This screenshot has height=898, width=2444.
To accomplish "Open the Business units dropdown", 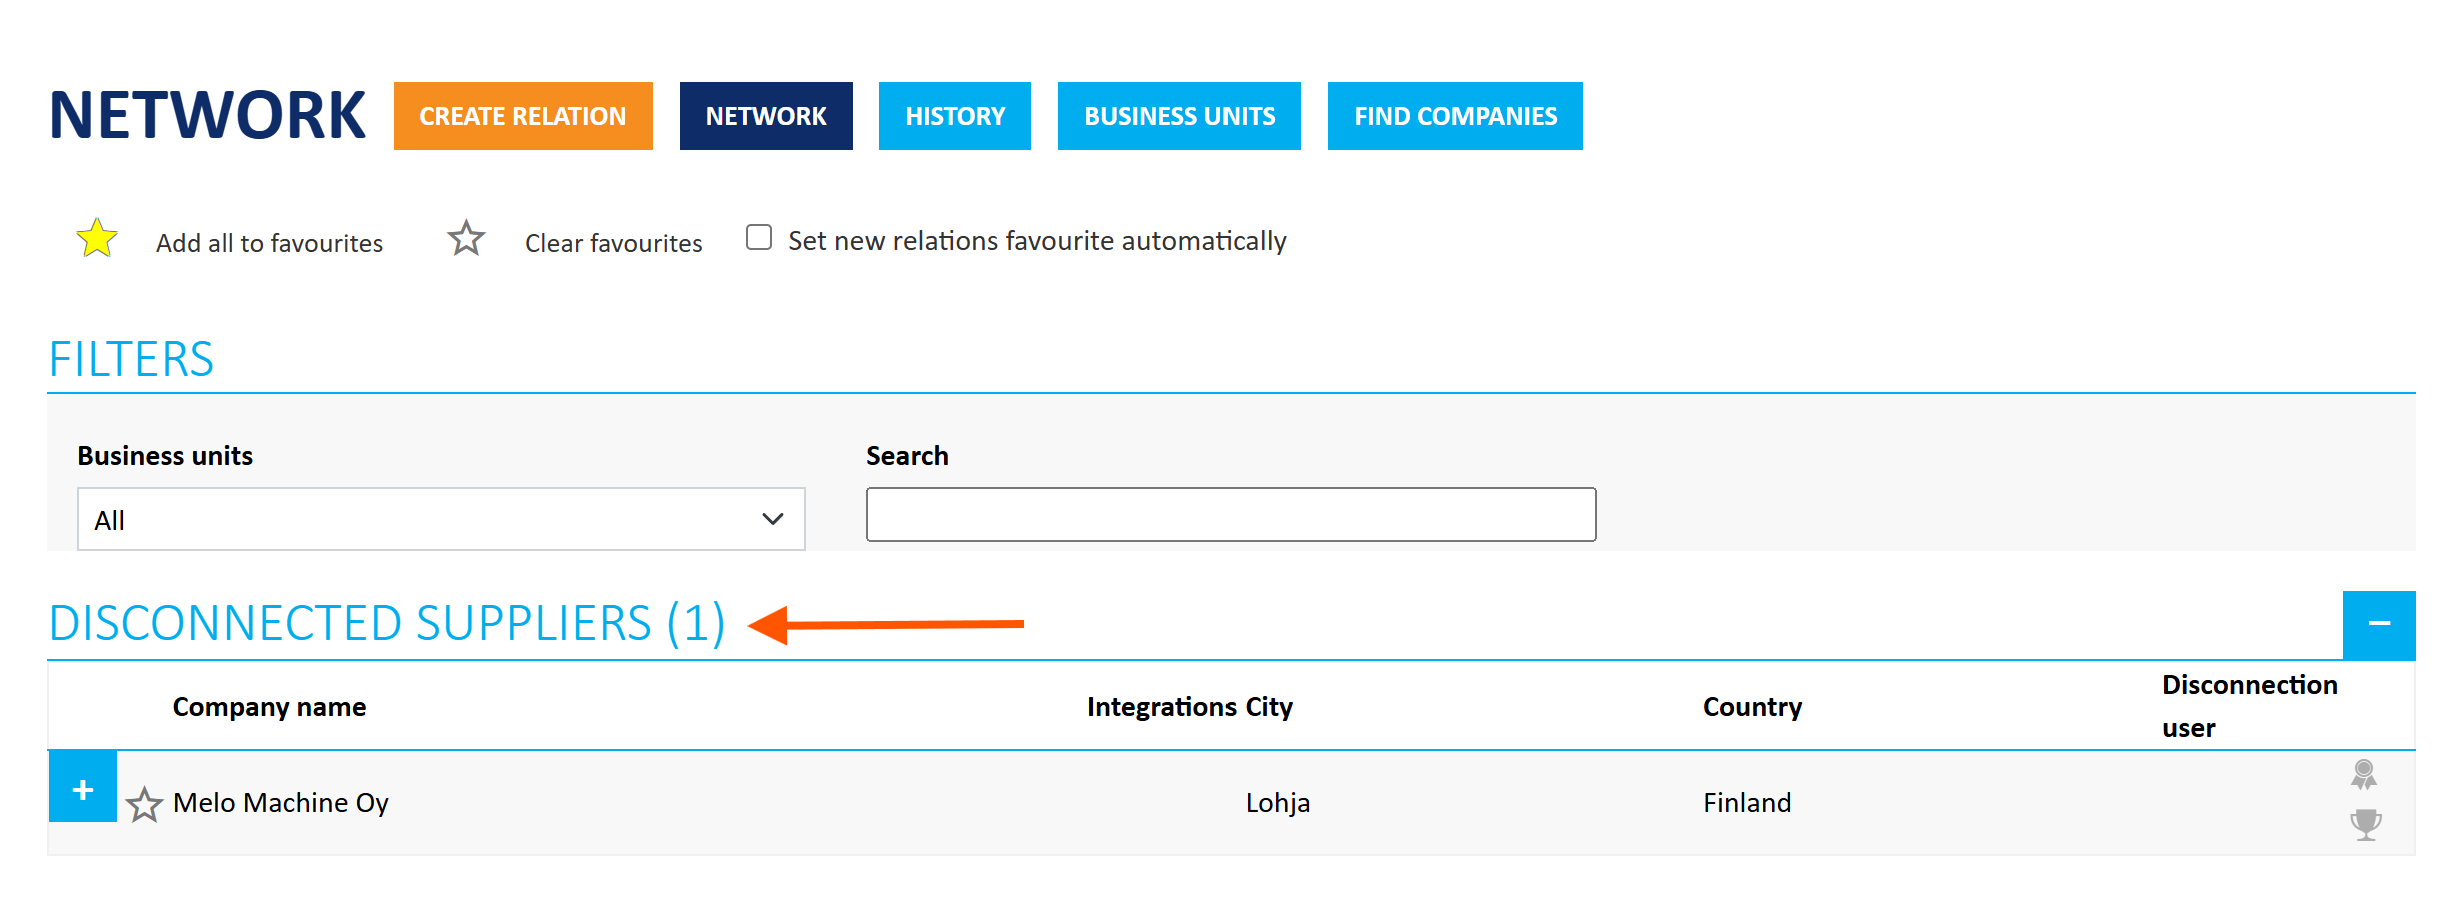I will click(441, 519).
